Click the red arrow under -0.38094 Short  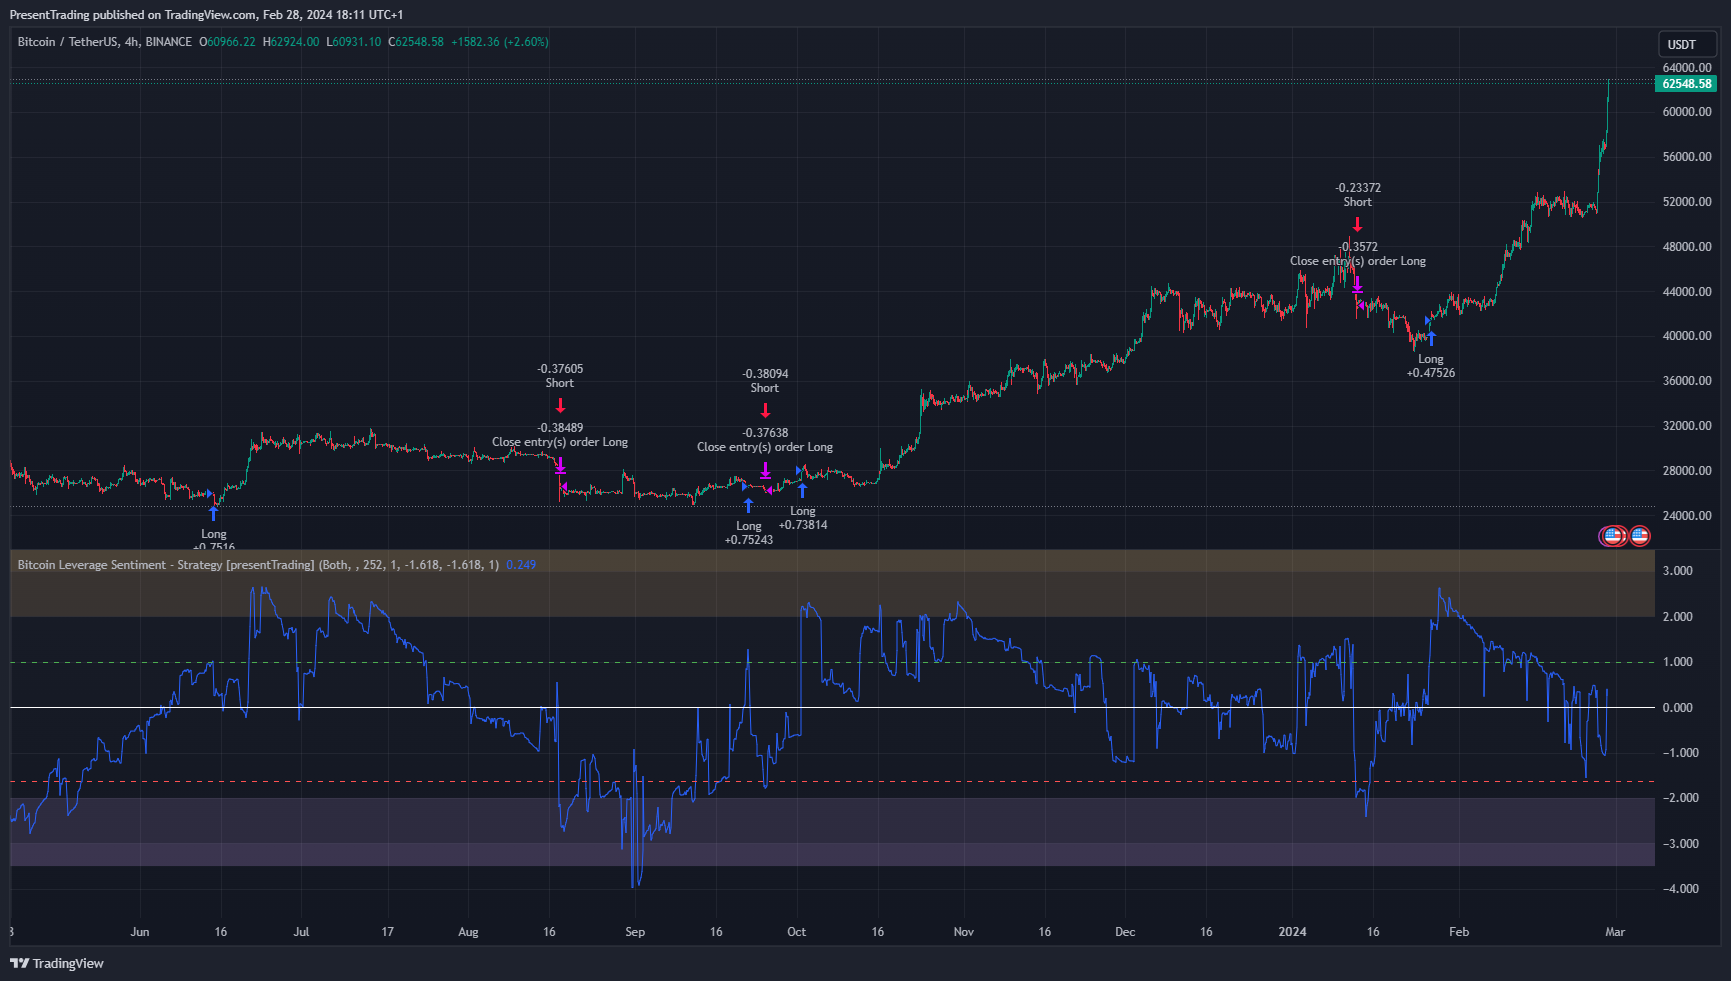765,410
